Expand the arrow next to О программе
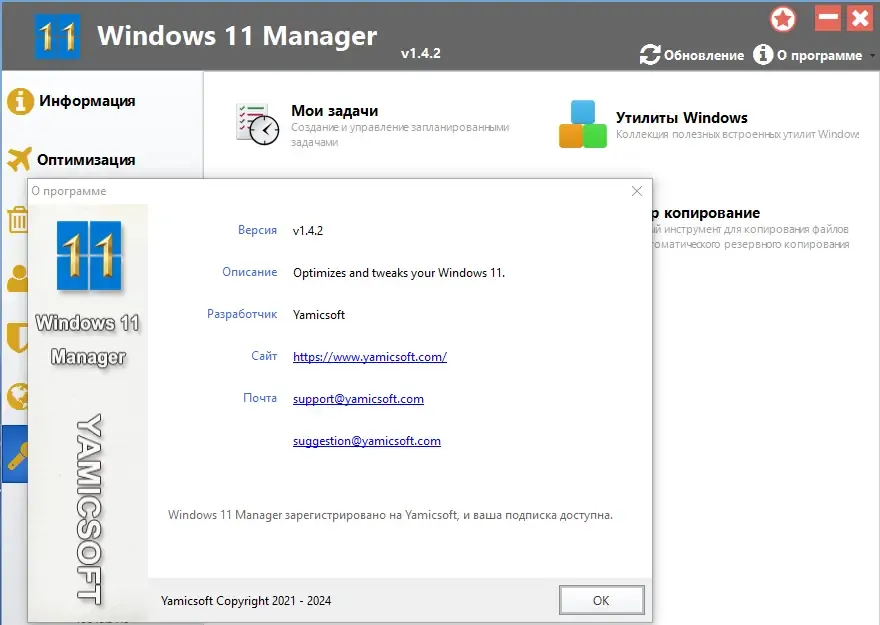The image size is (880, 625). pos(872,56)
